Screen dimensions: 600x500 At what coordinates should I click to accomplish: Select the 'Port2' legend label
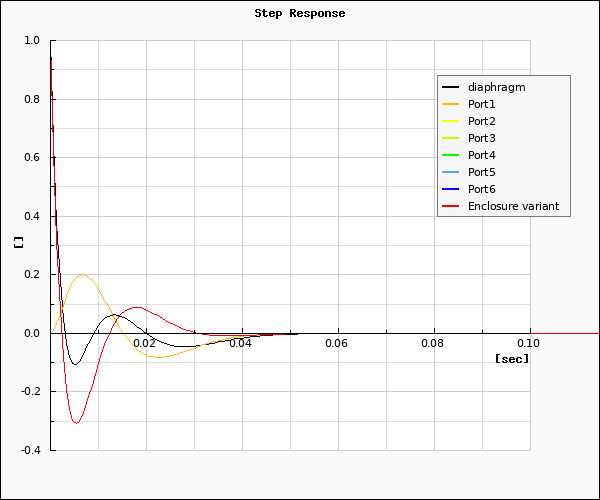coord(482,121)
